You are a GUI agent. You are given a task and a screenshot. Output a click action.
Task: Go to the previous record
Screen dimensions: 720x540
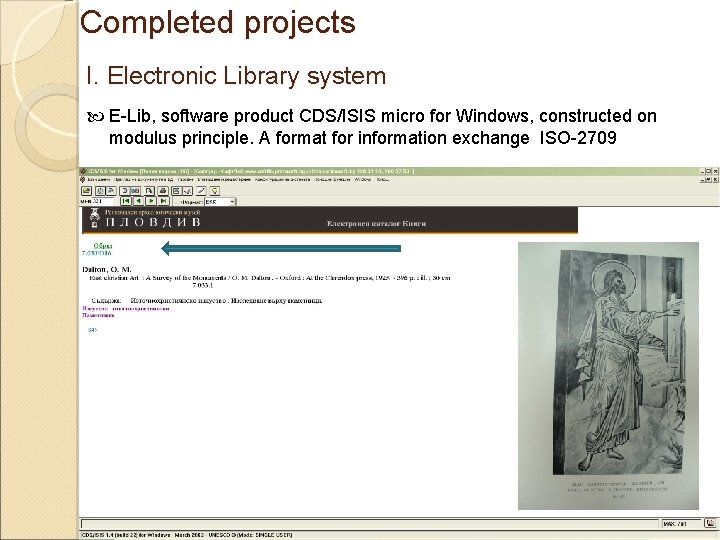click(x=138, y=201)
